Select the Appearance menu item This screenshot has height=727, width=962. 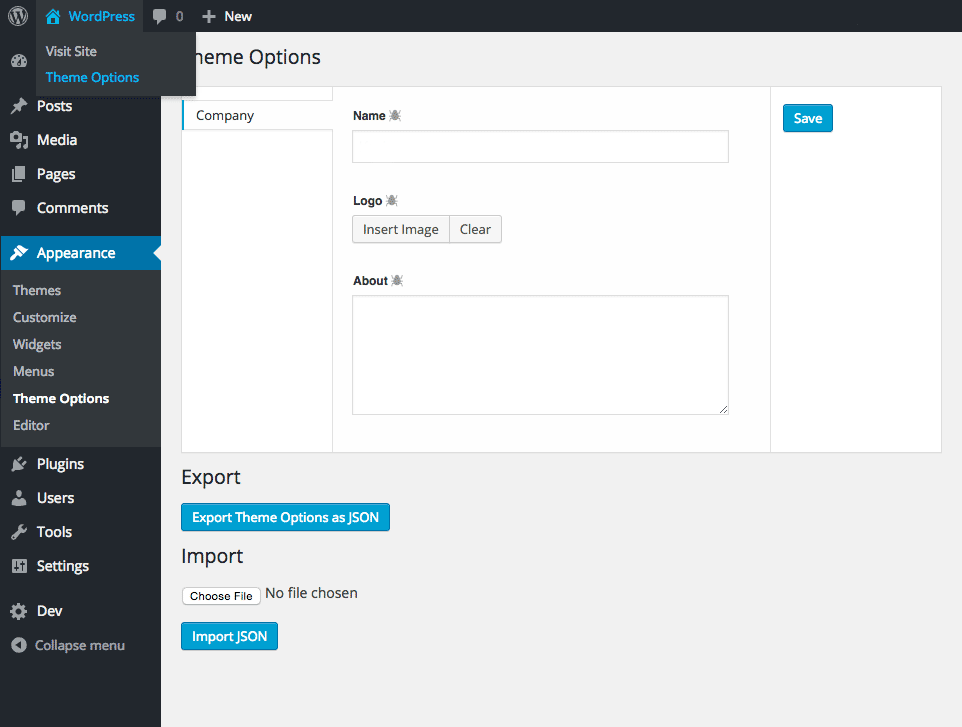(x=80, y=253)
